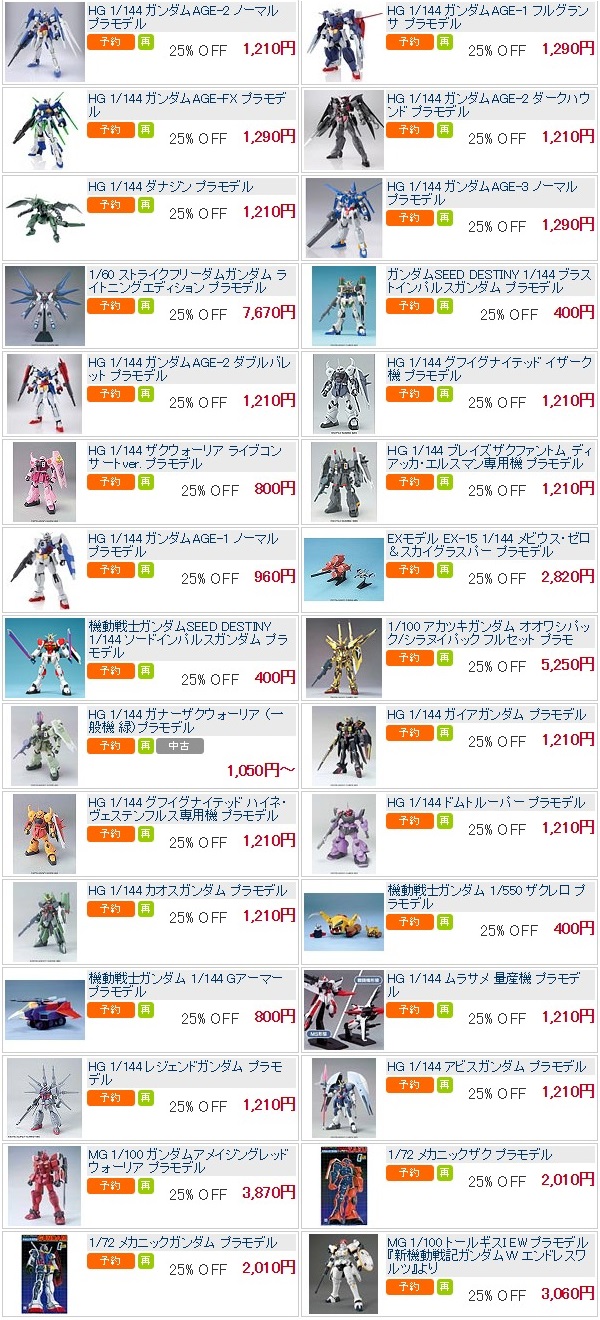The height and width of the screenshot is (1320, 600).
Task: Click the 7,670円 price of ストライクフリーダム
Action: 269,313
